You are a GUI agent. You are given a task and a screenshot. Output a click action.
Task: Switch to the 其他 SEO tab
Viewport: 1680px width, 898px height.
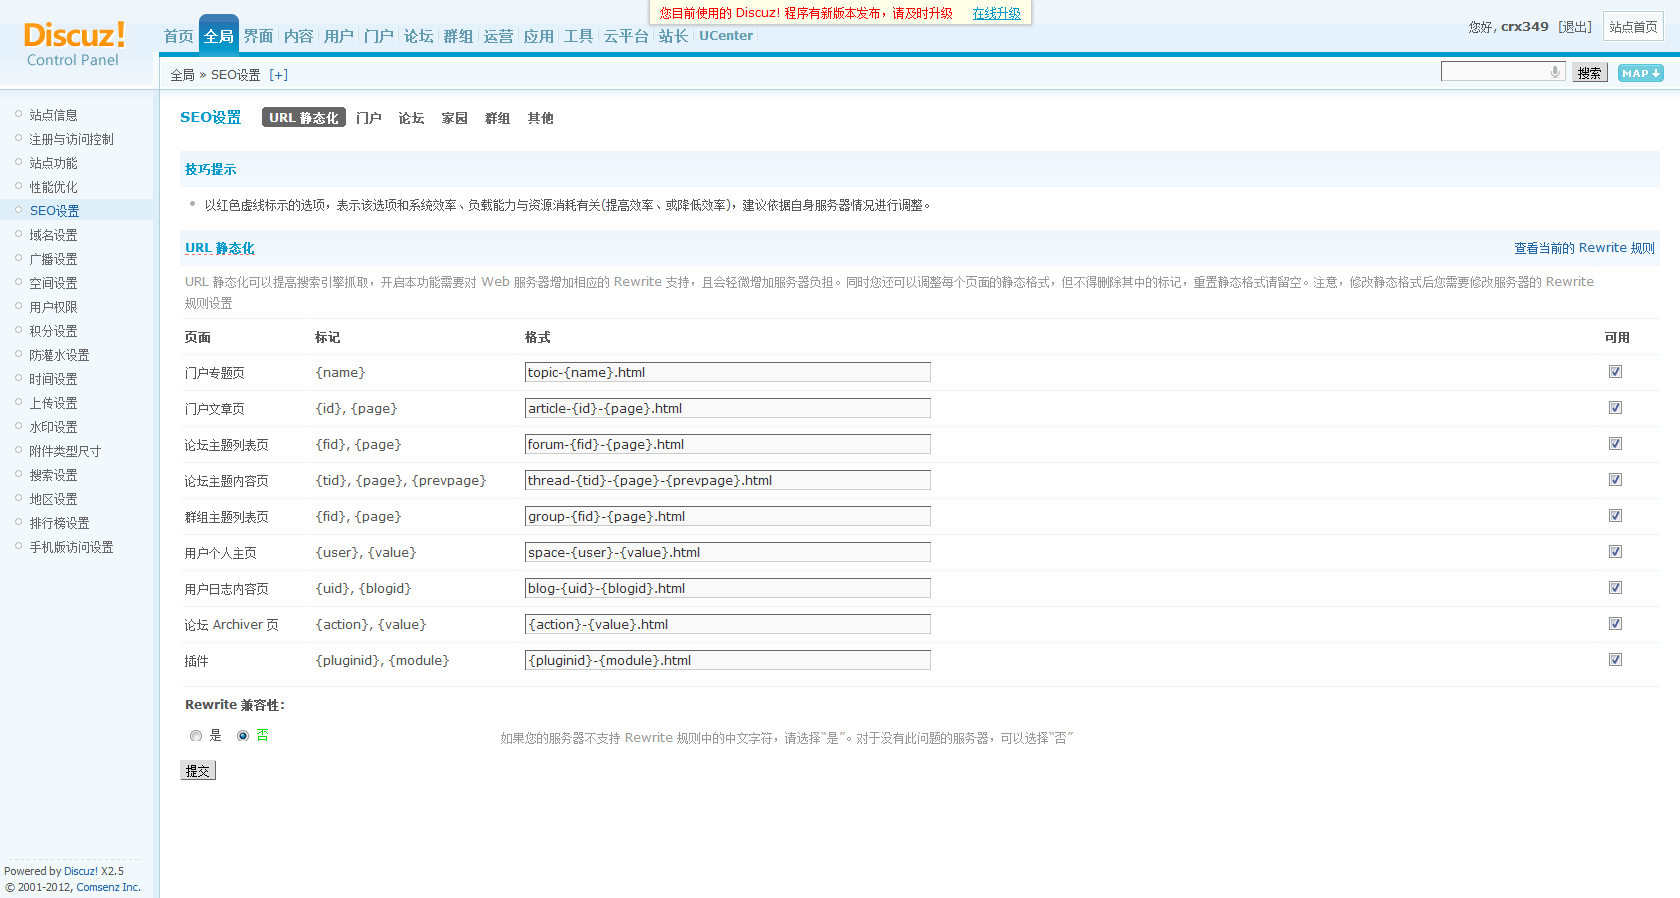point(540,118)
